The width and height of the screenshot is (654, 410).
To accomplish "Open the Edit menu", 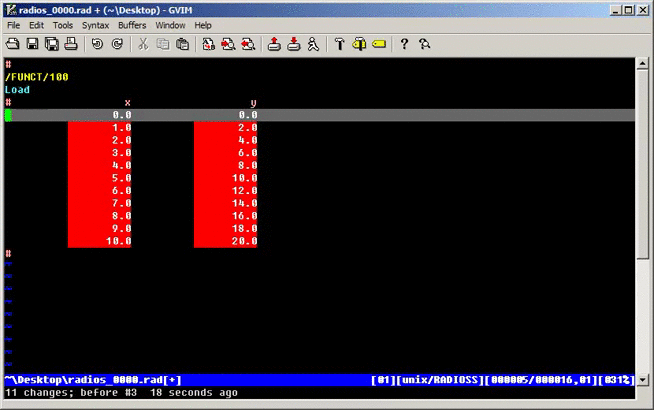I will [x=36, y=25].
